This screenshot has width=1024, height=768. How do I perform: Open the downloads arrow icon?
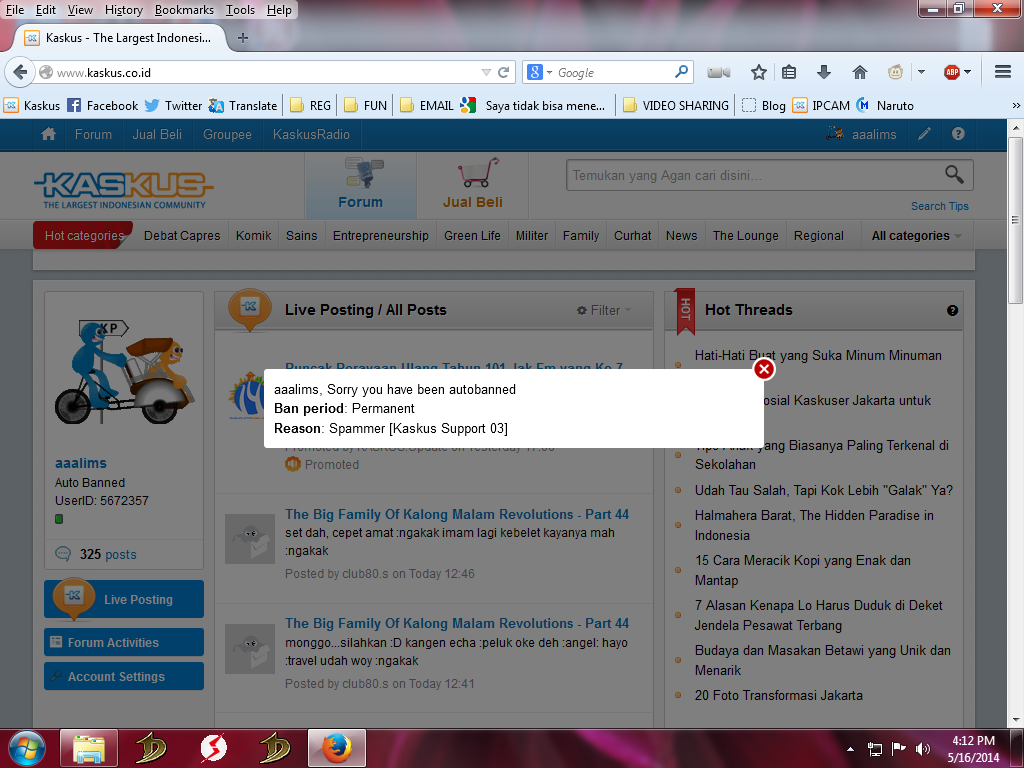pos(824,72)
